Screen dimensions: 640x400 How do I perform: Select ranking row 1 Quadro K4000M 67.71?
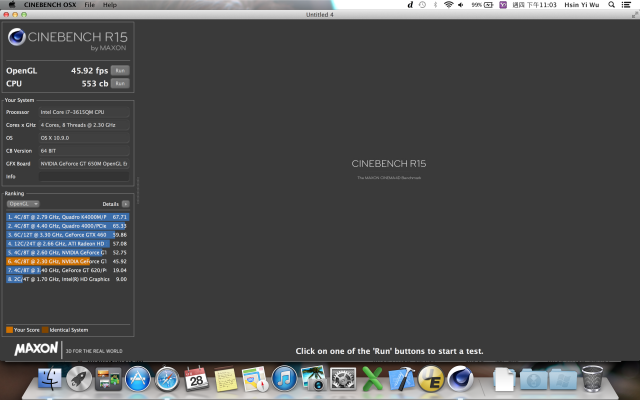click(68, 217)
